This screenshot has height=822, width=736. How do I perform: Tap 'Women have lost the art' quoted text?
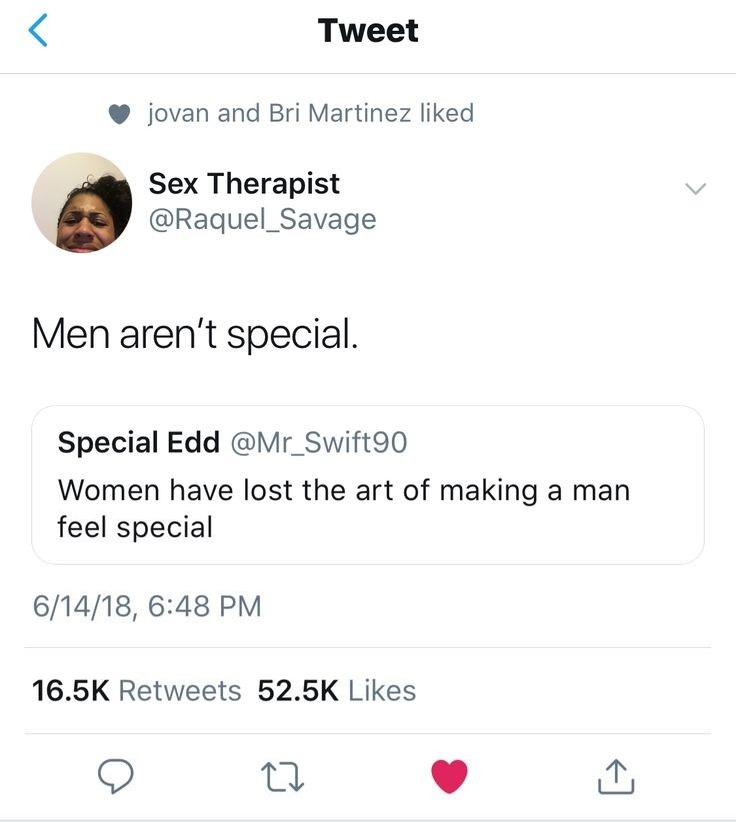344,507
